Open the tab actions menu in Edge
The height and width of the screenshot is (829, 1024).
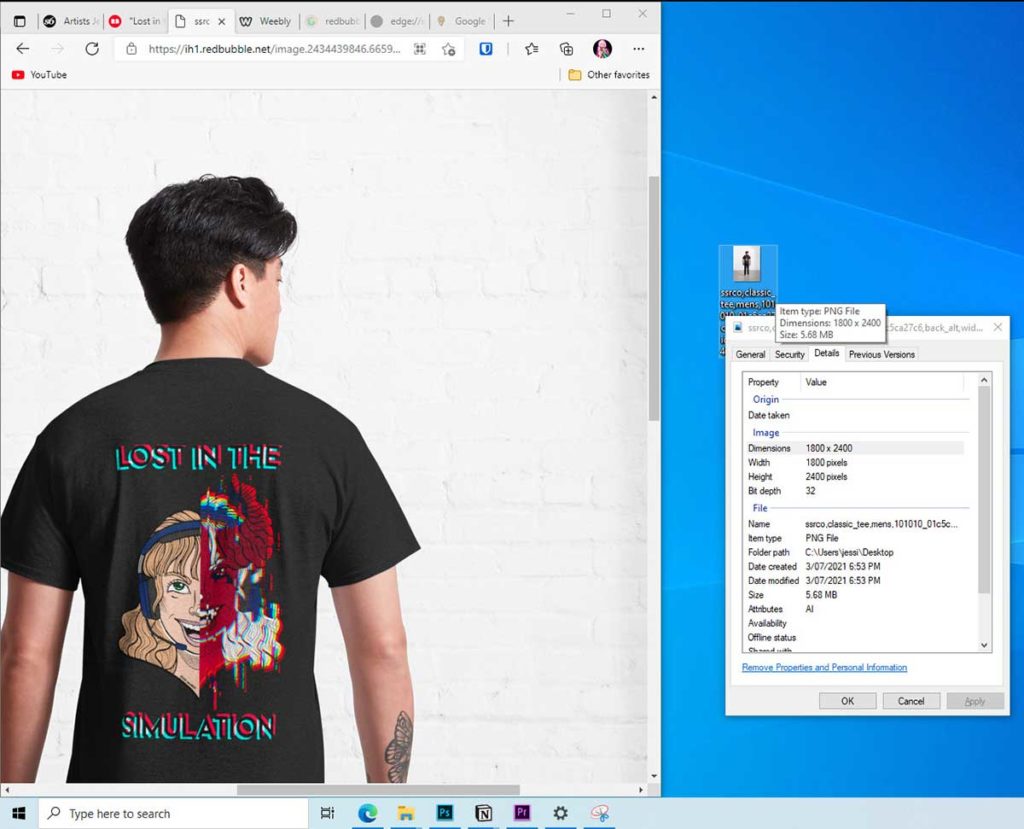pyautogui.click(x=20, y=21)
